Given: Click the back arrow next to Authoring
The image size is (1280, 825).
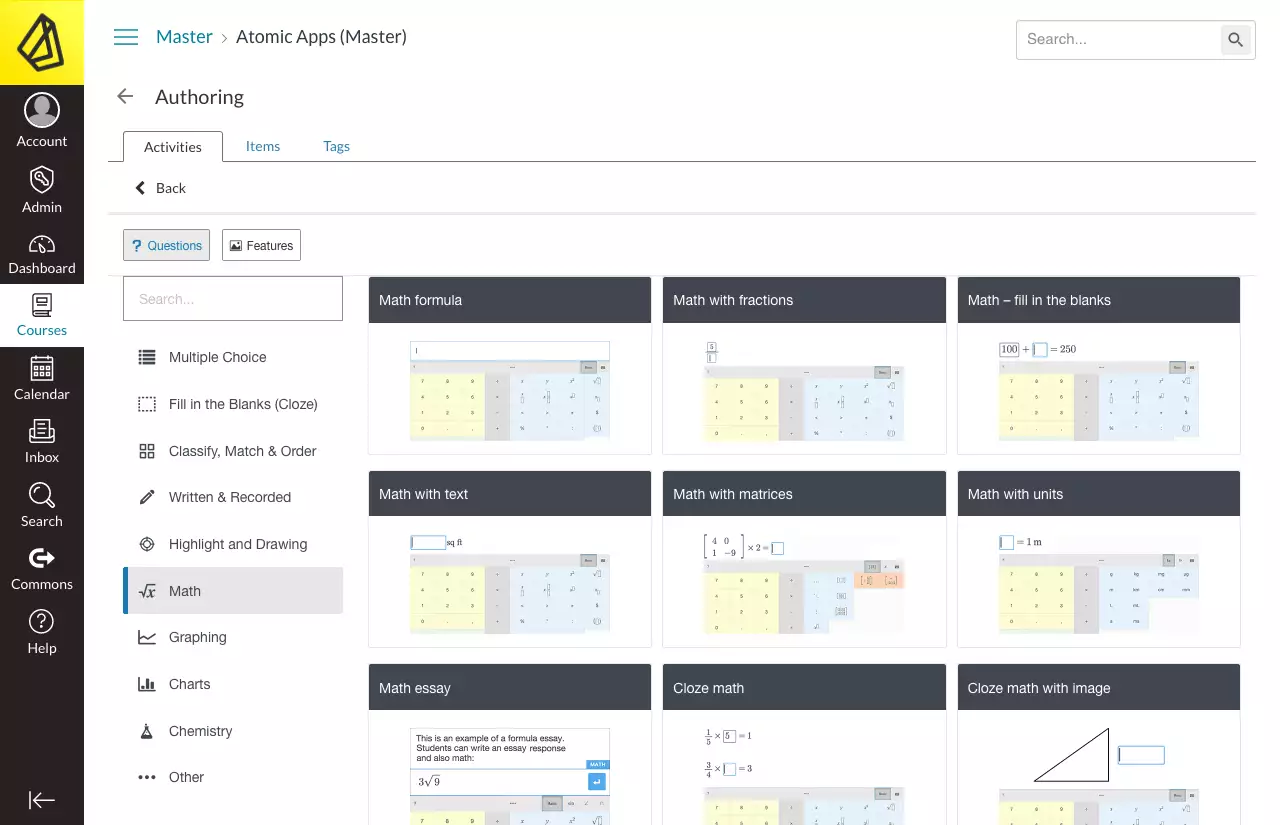Looking at the screenshot, I should click(125, 96).
